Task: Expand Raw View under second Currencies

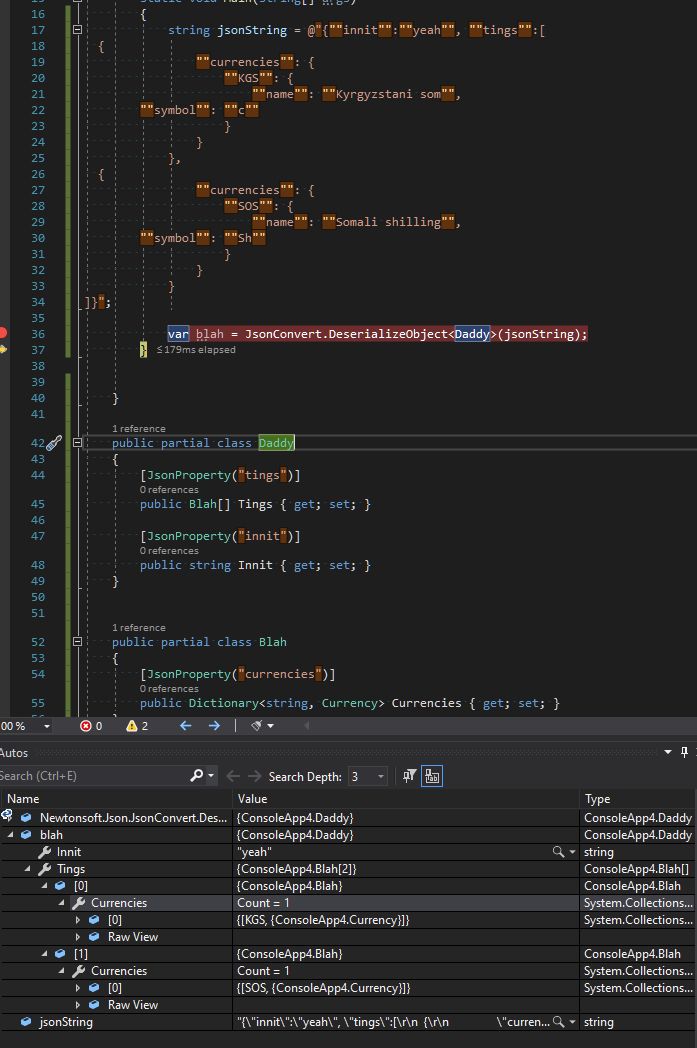Action: [x=78, y=1005]
